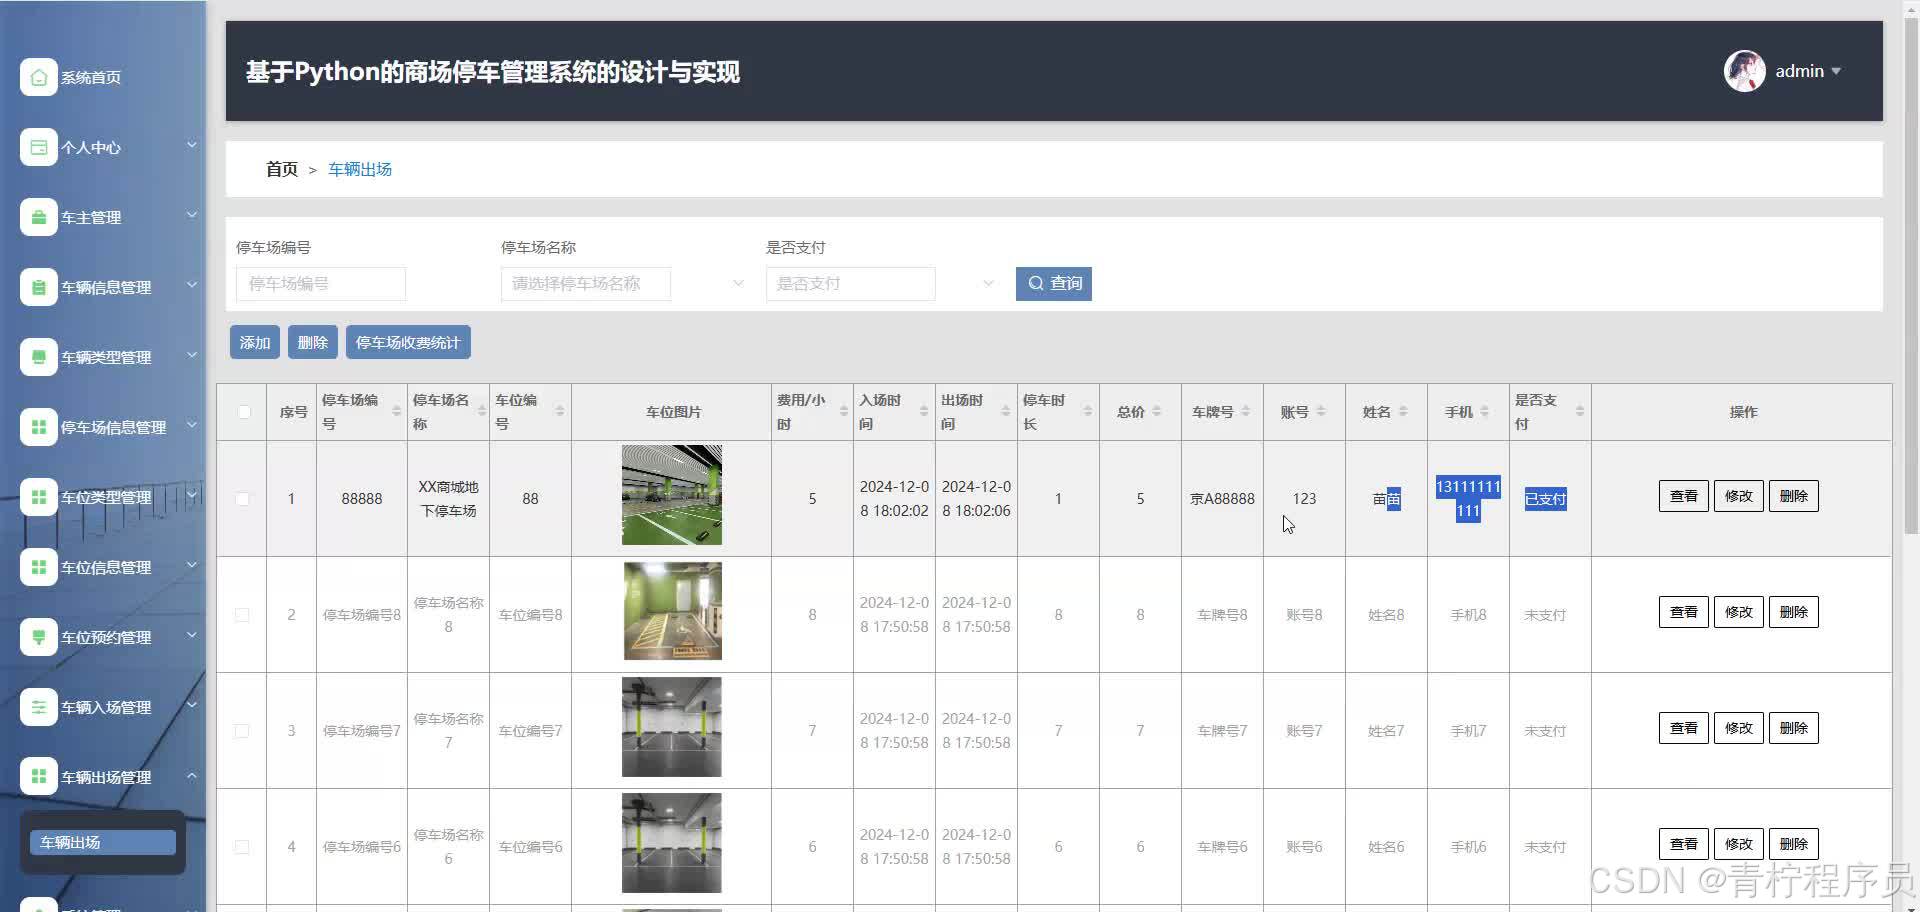Click the 车主管理 briefcase icon
1920x912 pixels.
pos(38,217)
